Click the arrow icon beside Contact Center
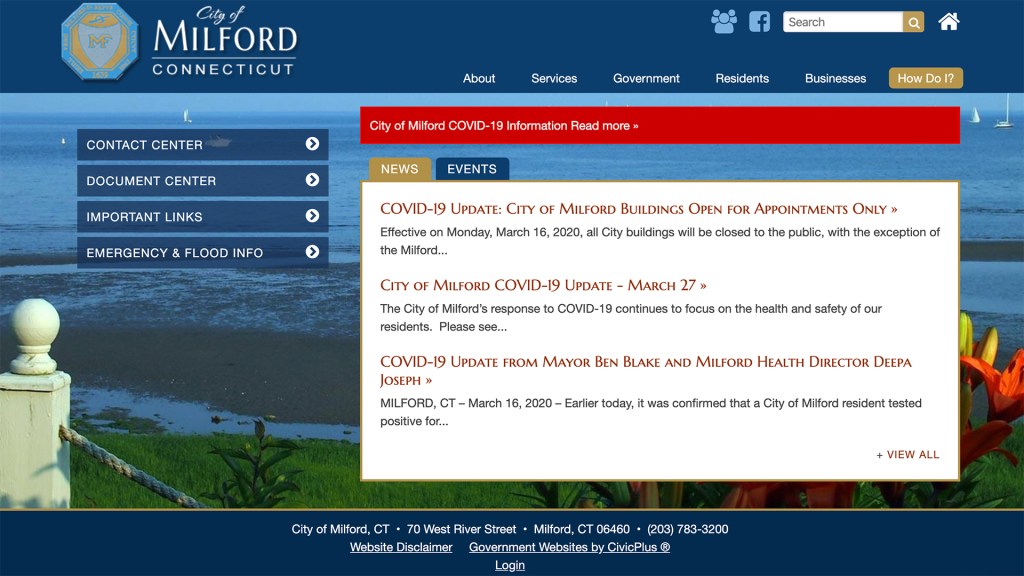Screen dimensions: 1024x576 312,144
